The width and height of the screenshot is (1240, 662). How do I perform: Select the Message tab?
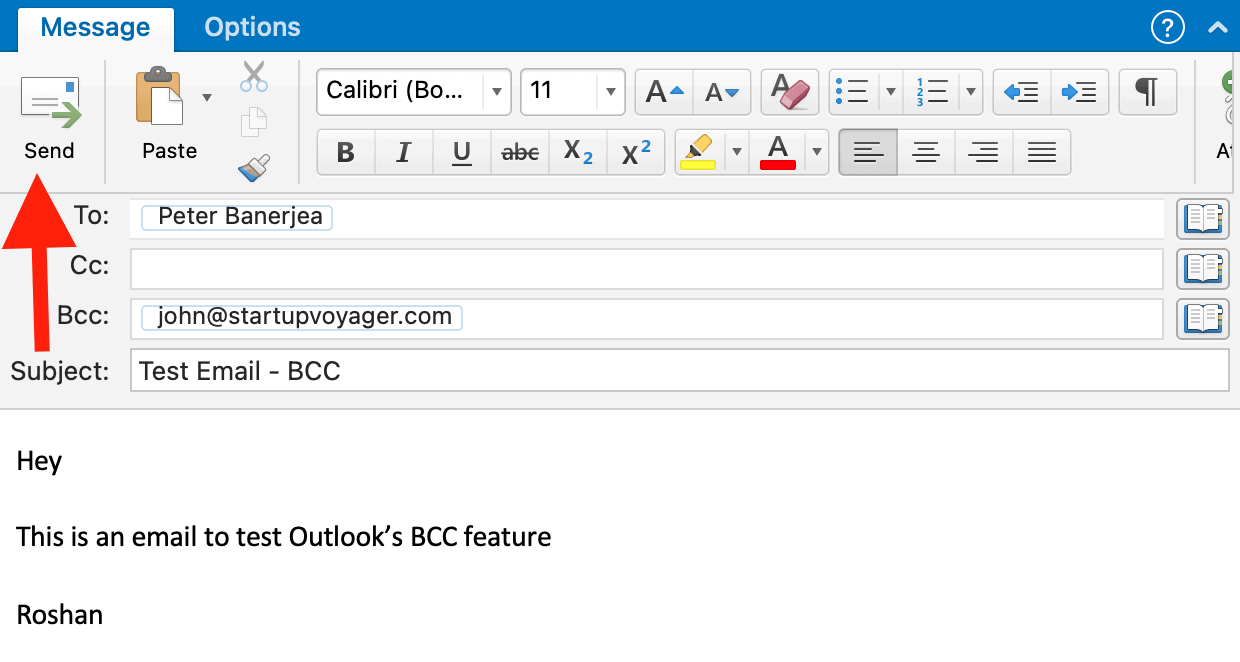(95, 27)
